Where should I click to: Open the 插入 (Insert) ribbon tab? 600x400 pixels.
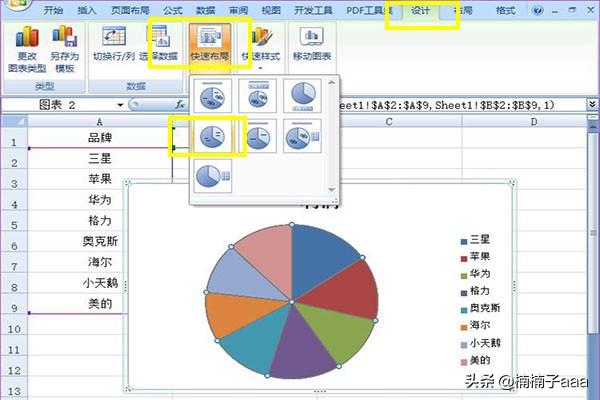click(86, 10)
